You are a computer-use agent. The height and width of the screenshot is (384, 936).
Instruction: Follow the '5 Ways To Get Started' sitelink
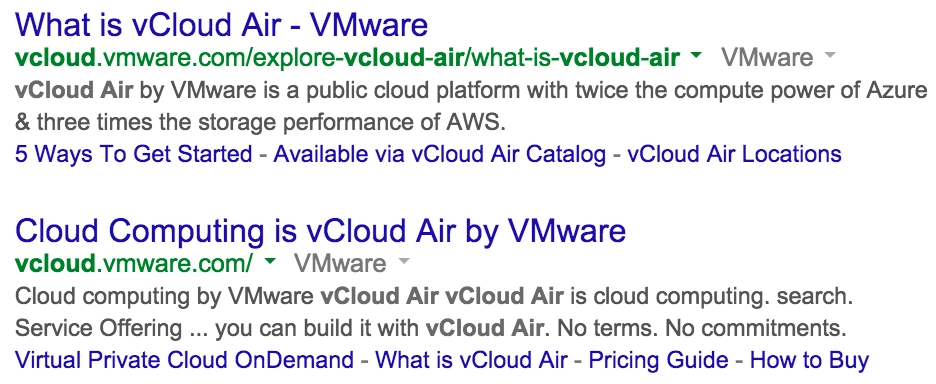coord(134,154)
